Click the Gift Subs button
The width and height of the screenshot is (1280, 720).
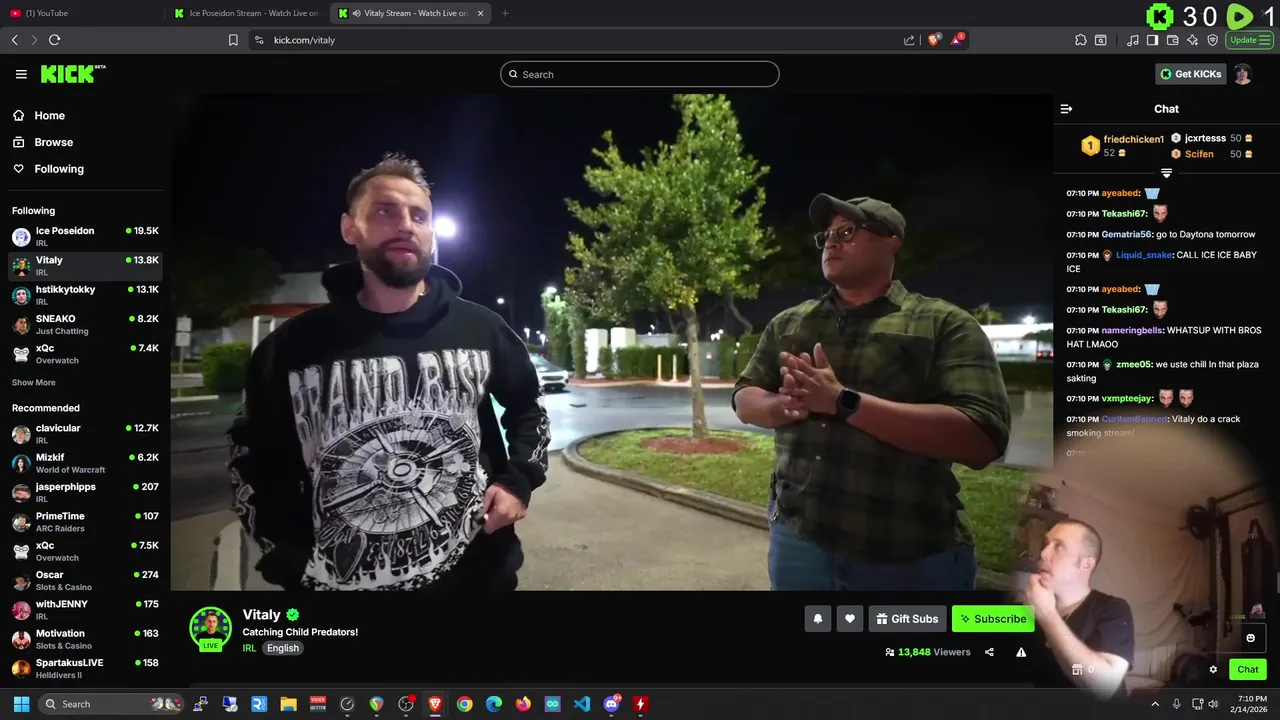[907, 619]
